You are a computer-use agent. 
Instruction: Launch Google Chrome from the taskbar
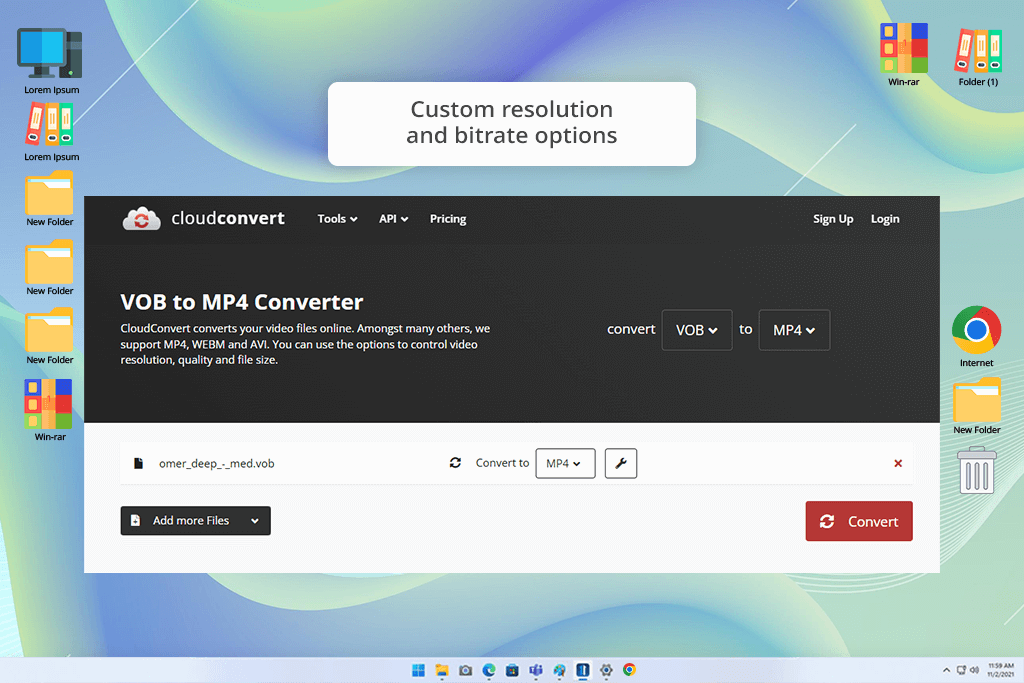click(x=630, y=670)
